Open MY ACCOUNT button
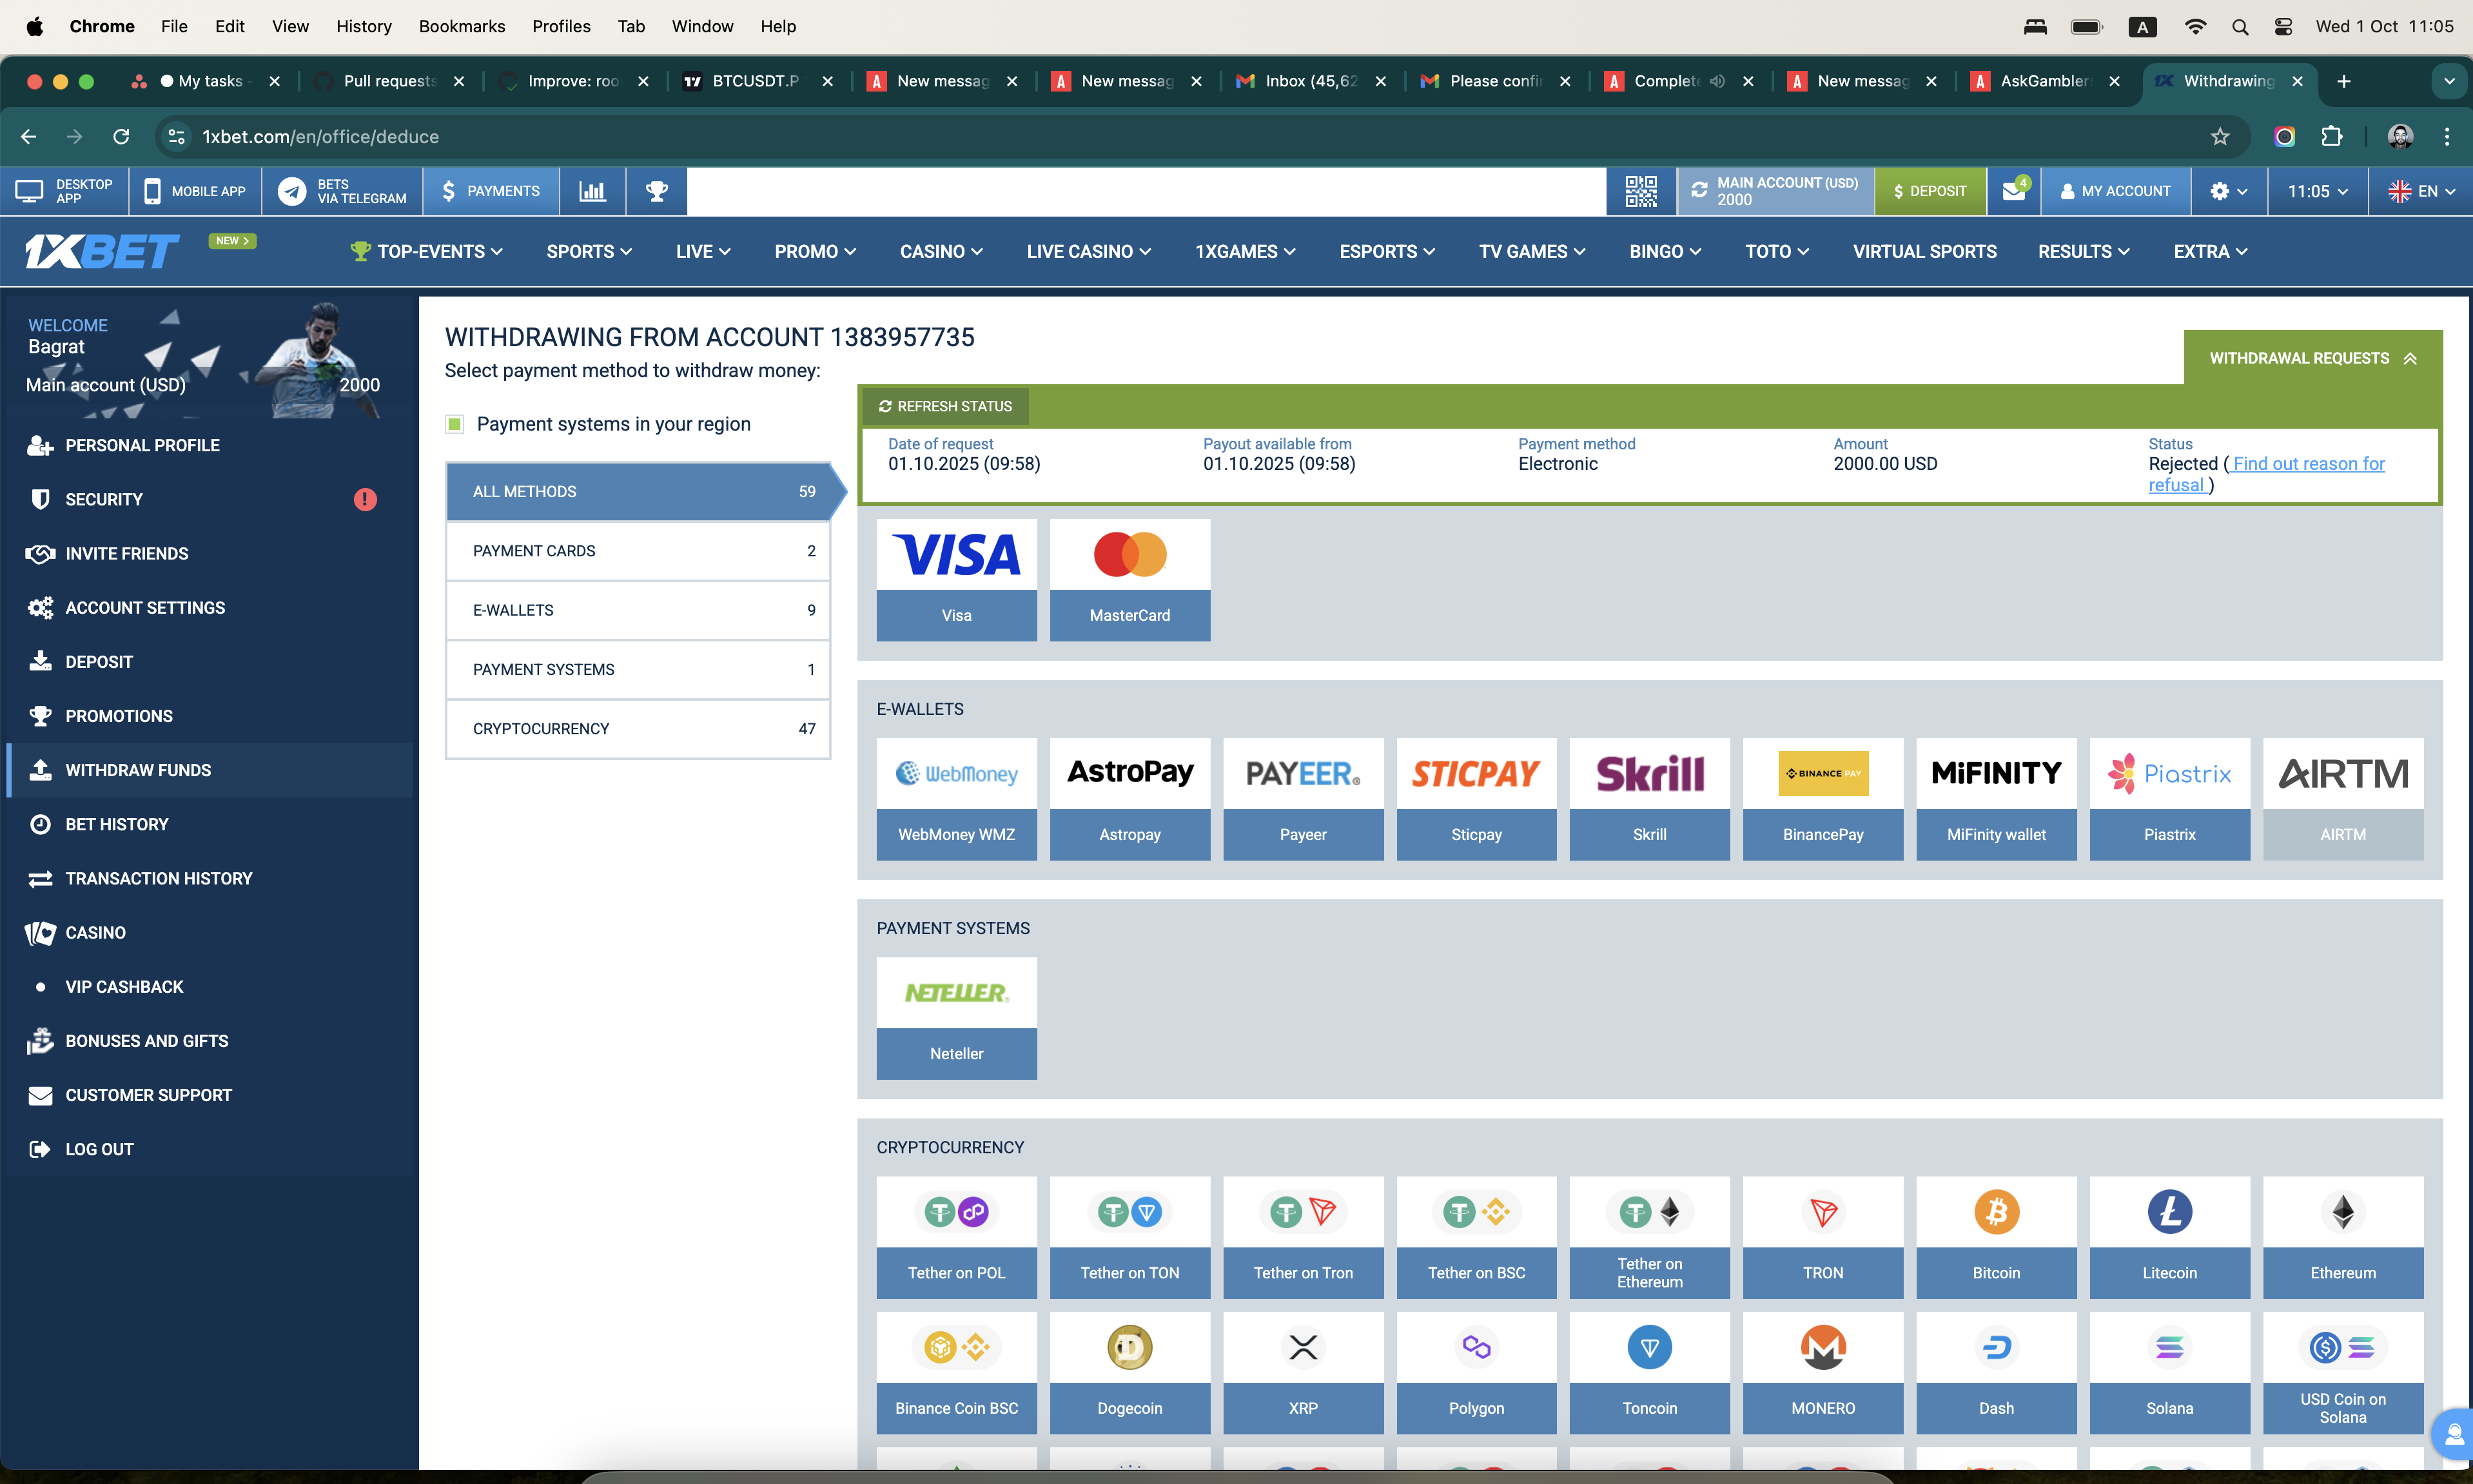The image size is (2473, 1484). (x=2116, y=191)
